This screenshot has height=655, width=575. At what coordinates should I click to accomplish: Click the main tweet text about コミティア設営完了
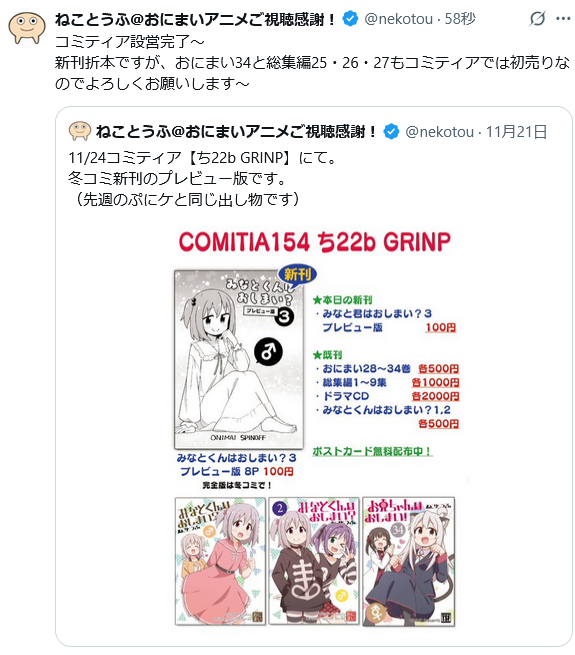click(x=312, y=63)
